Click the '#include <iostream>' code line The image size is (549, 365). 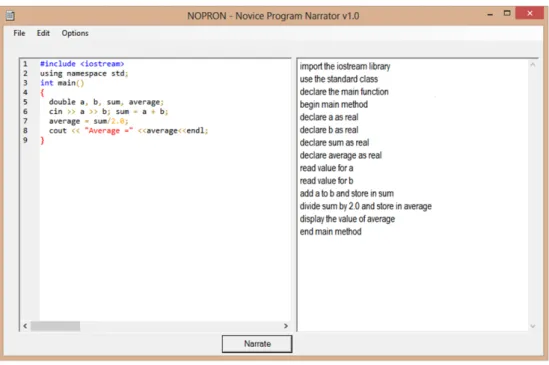click(x=82, y=64)
